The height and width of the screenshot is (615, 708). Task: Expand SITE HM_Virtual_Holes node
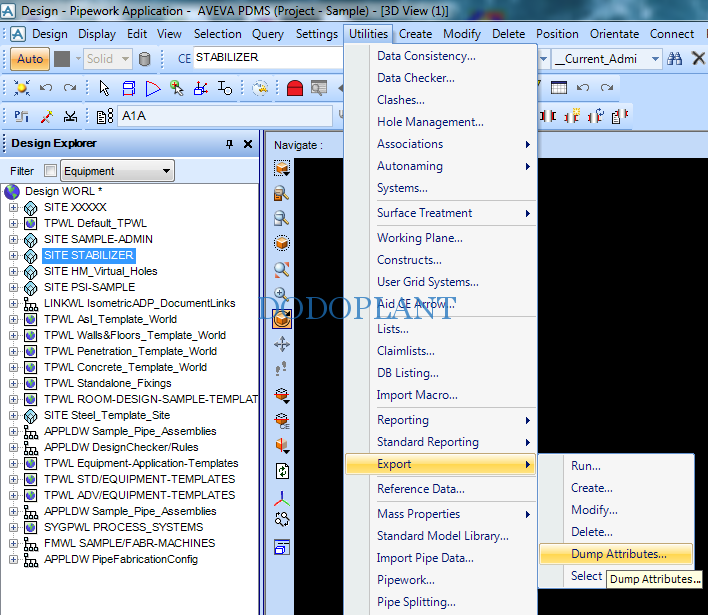[14, 271]
